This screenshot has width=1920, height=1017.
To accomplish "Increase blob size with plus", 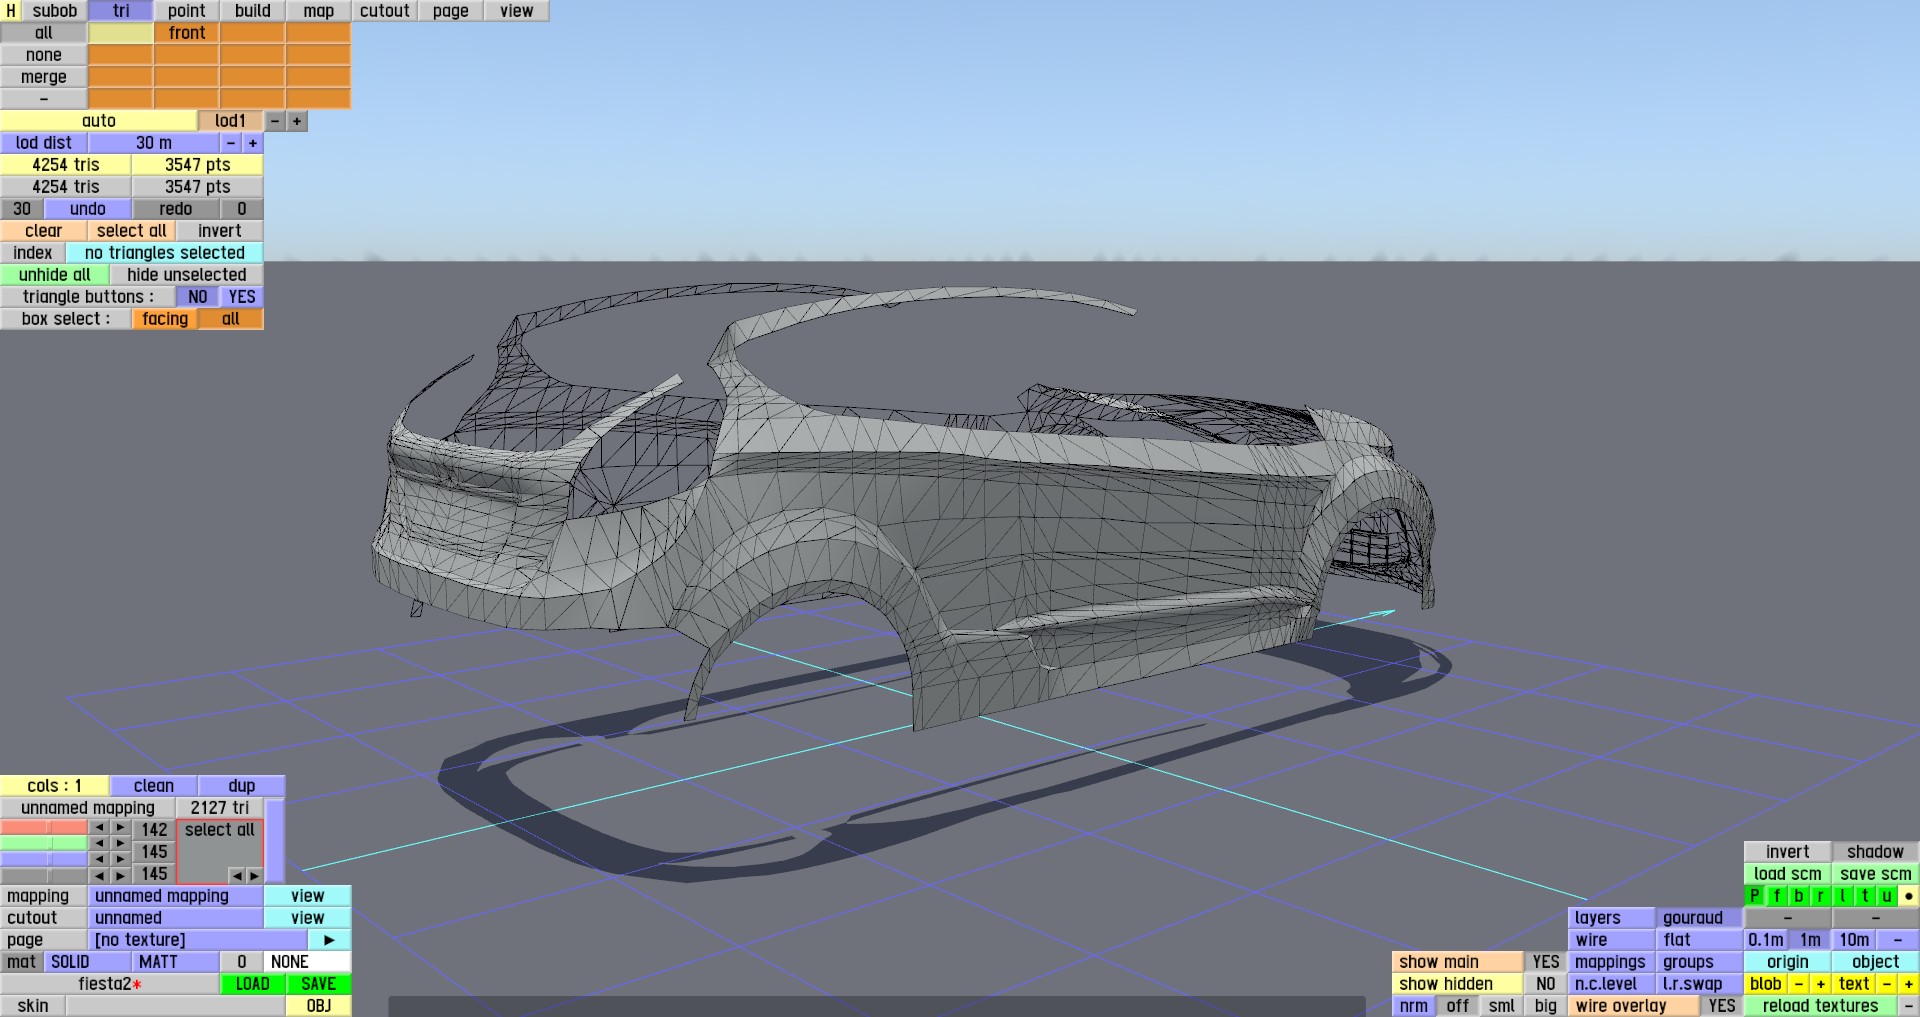I will click(1821, 984).
